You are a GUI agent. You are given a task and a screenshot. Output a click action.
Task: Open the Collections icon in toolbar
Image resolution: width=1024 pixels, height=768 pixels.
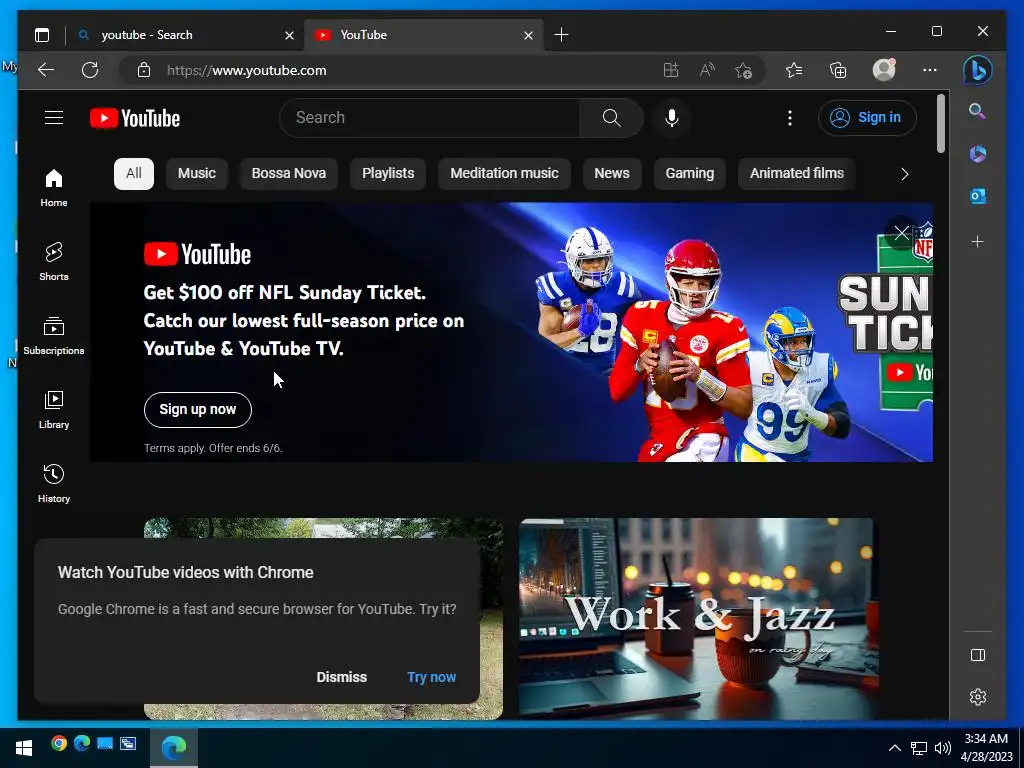[x=838, y=70]
